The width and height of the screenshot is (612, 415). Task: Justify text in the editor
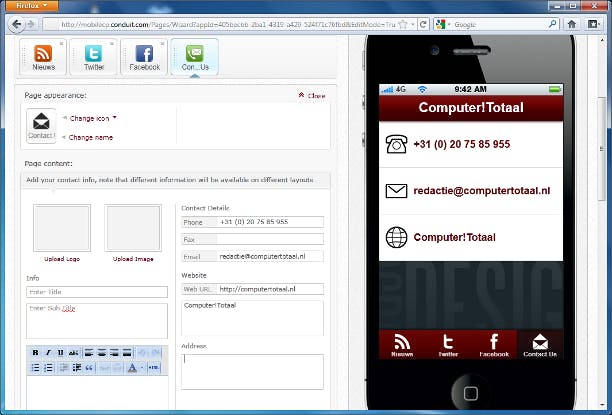(x=127, y=353)
